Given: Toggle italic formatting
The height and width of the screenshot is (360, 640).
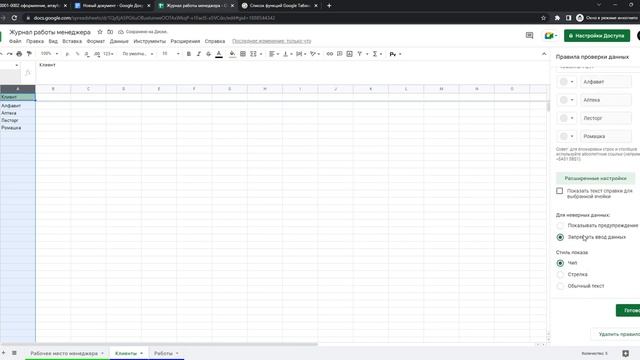Looking at the screenshot, I should point(199,54).
